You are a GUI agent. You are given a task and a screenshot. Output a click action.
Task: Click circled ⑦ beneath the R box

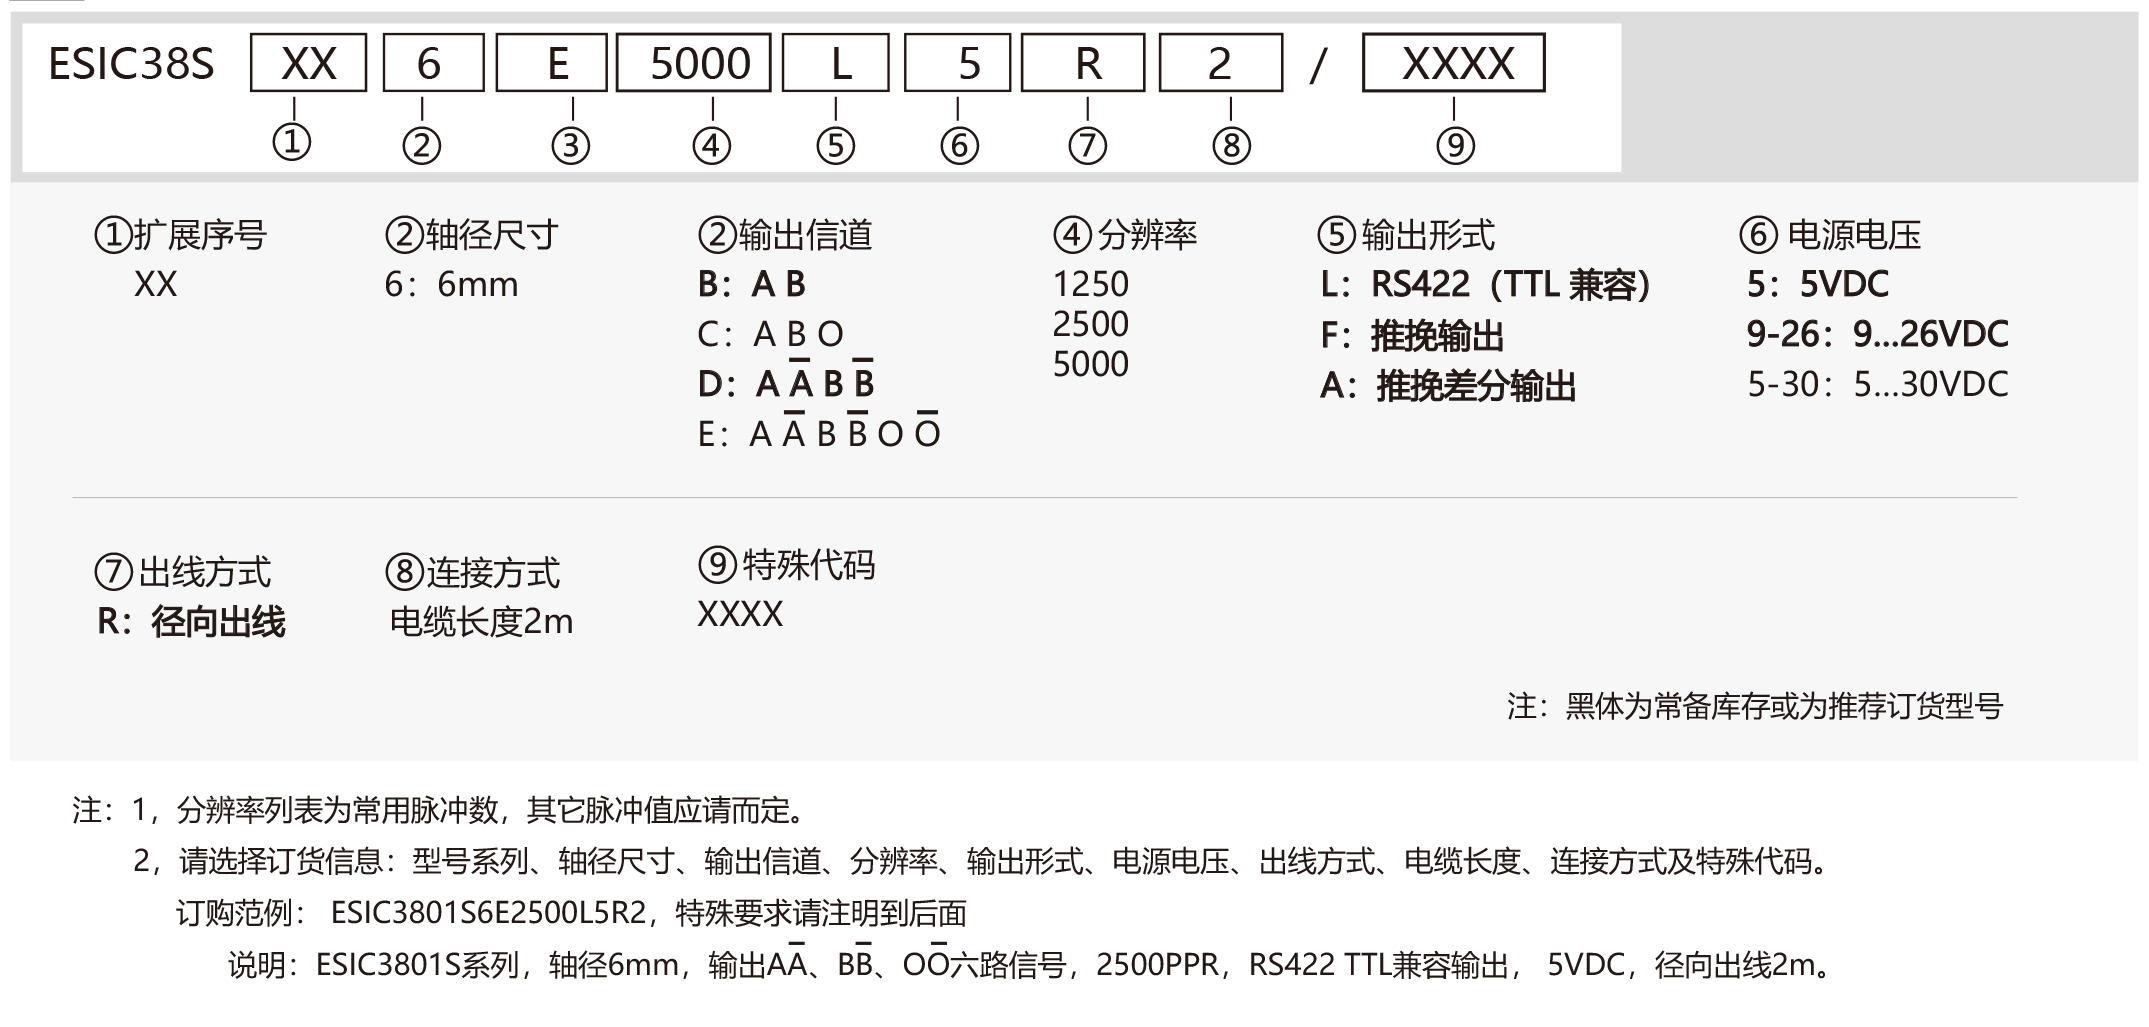[x=1087, y=146]
